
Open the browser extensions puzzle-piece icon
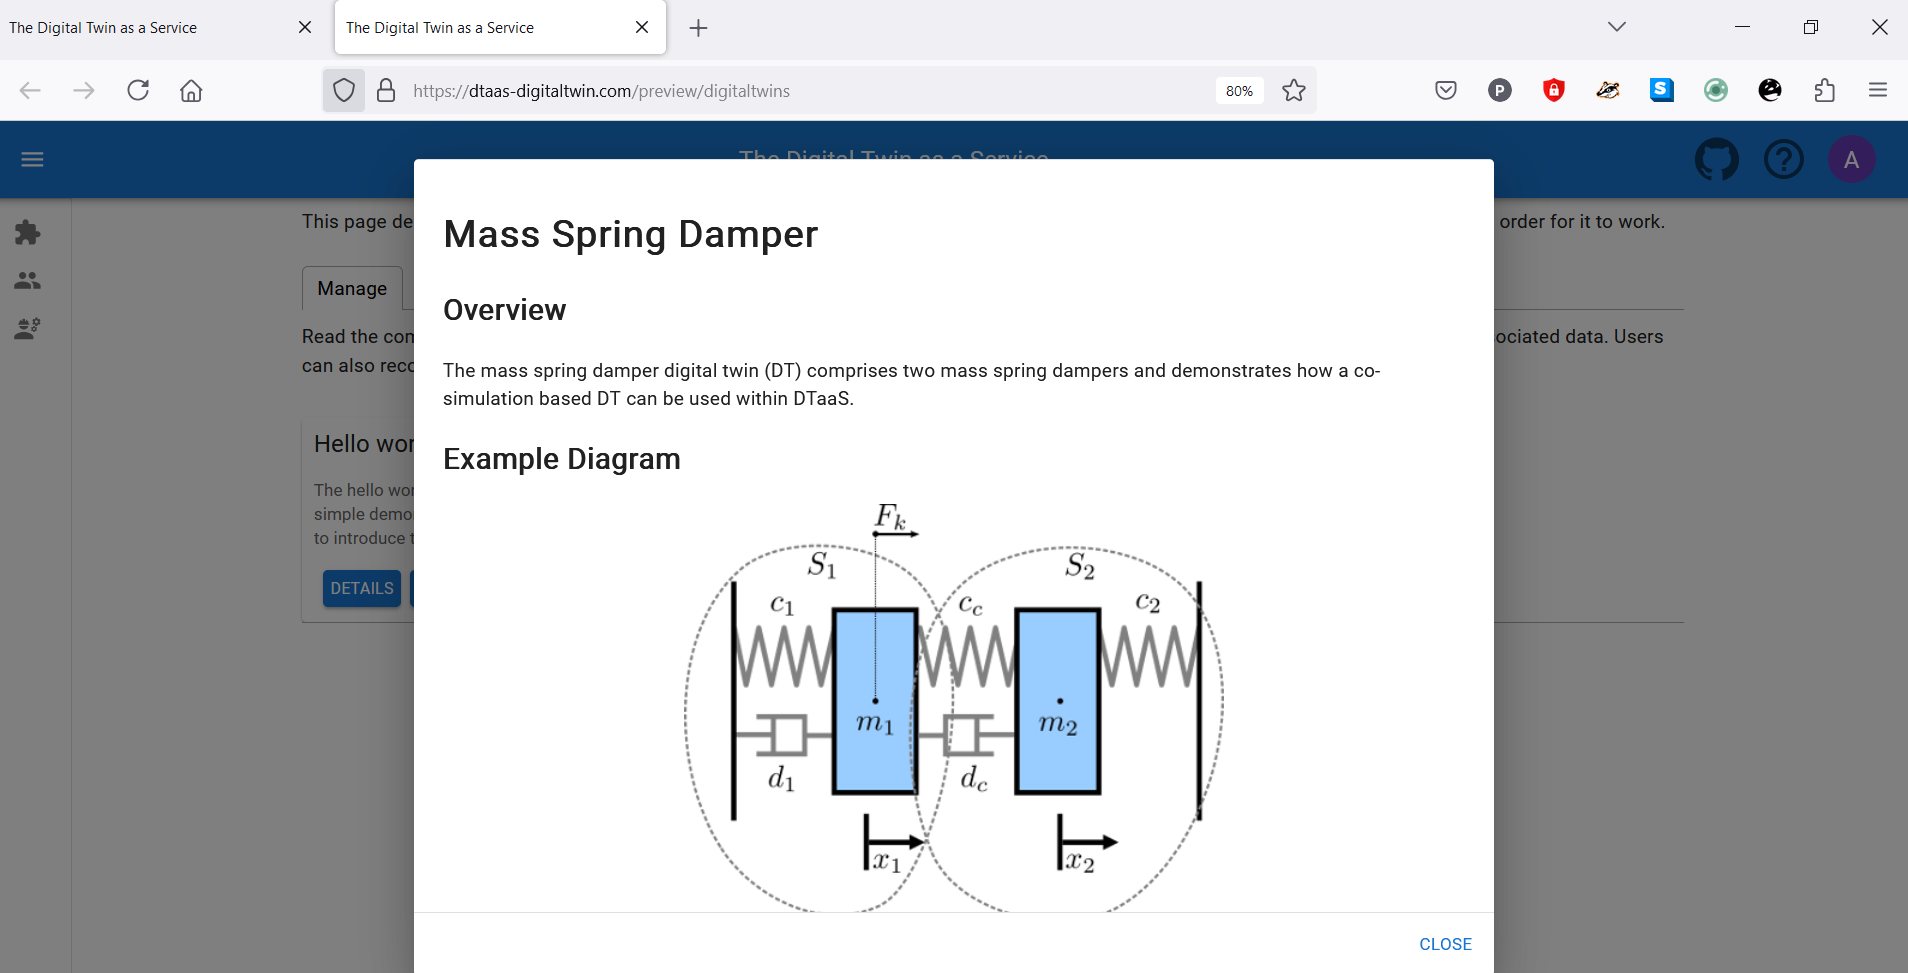click(x=1823, y=90)
